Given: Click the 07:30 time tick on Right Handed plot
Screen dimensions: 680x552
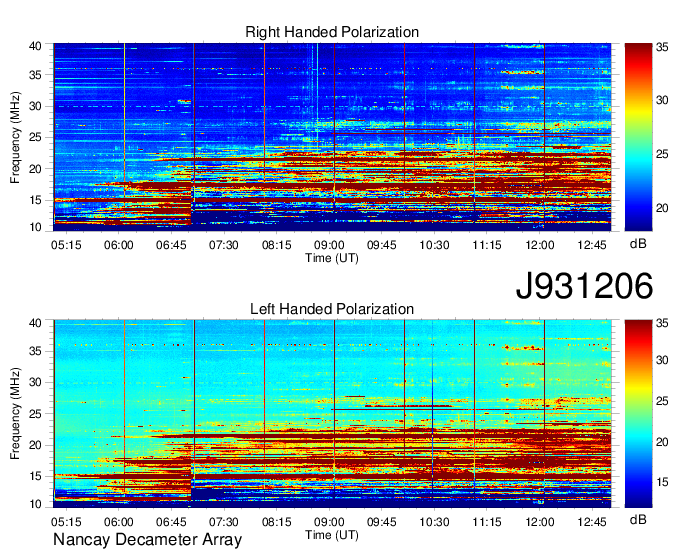Looking at the screenshot, I should point(224,245).
